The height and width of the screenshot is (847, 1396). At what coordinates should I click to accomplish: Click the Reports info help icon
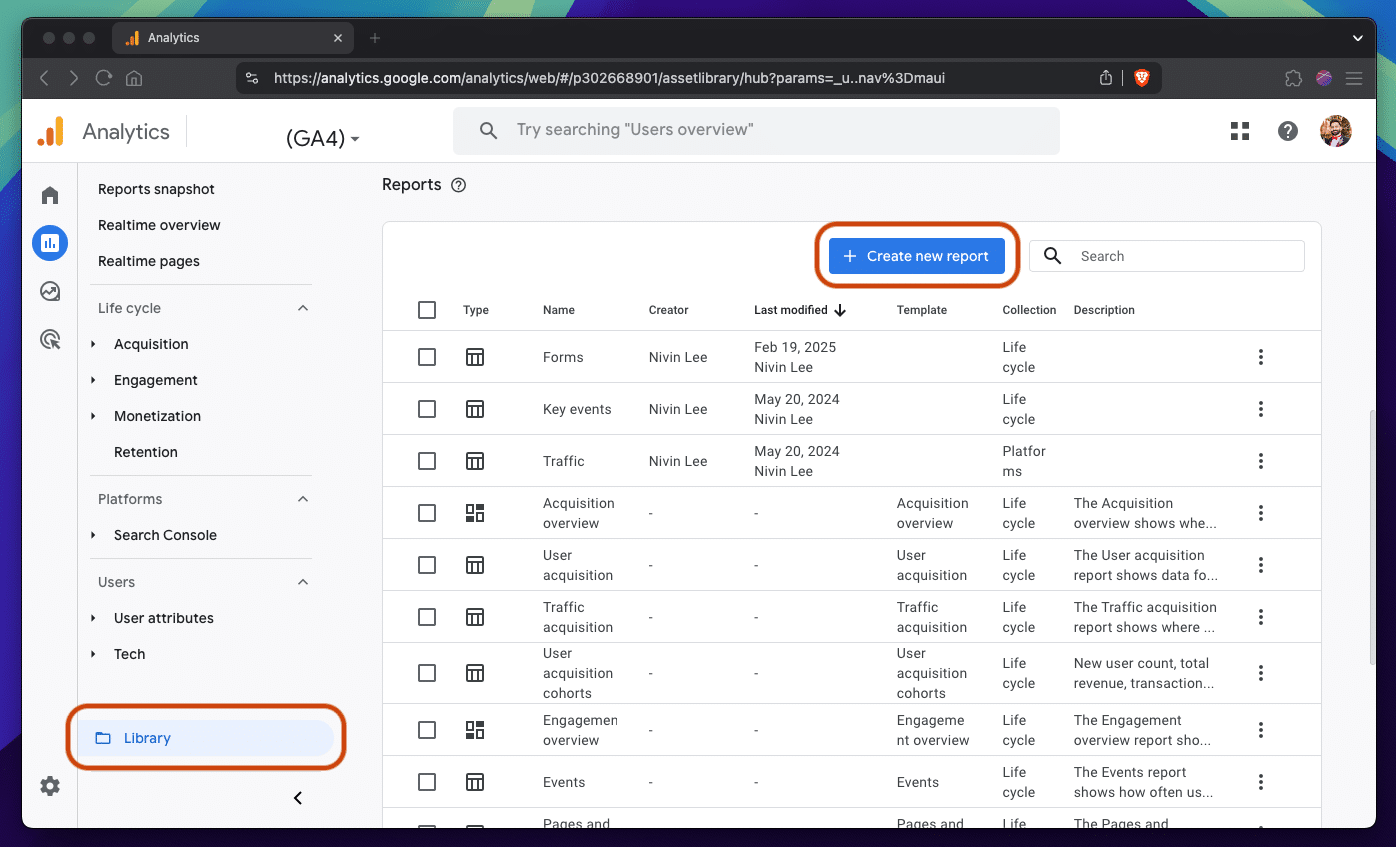tap(459, 185)
